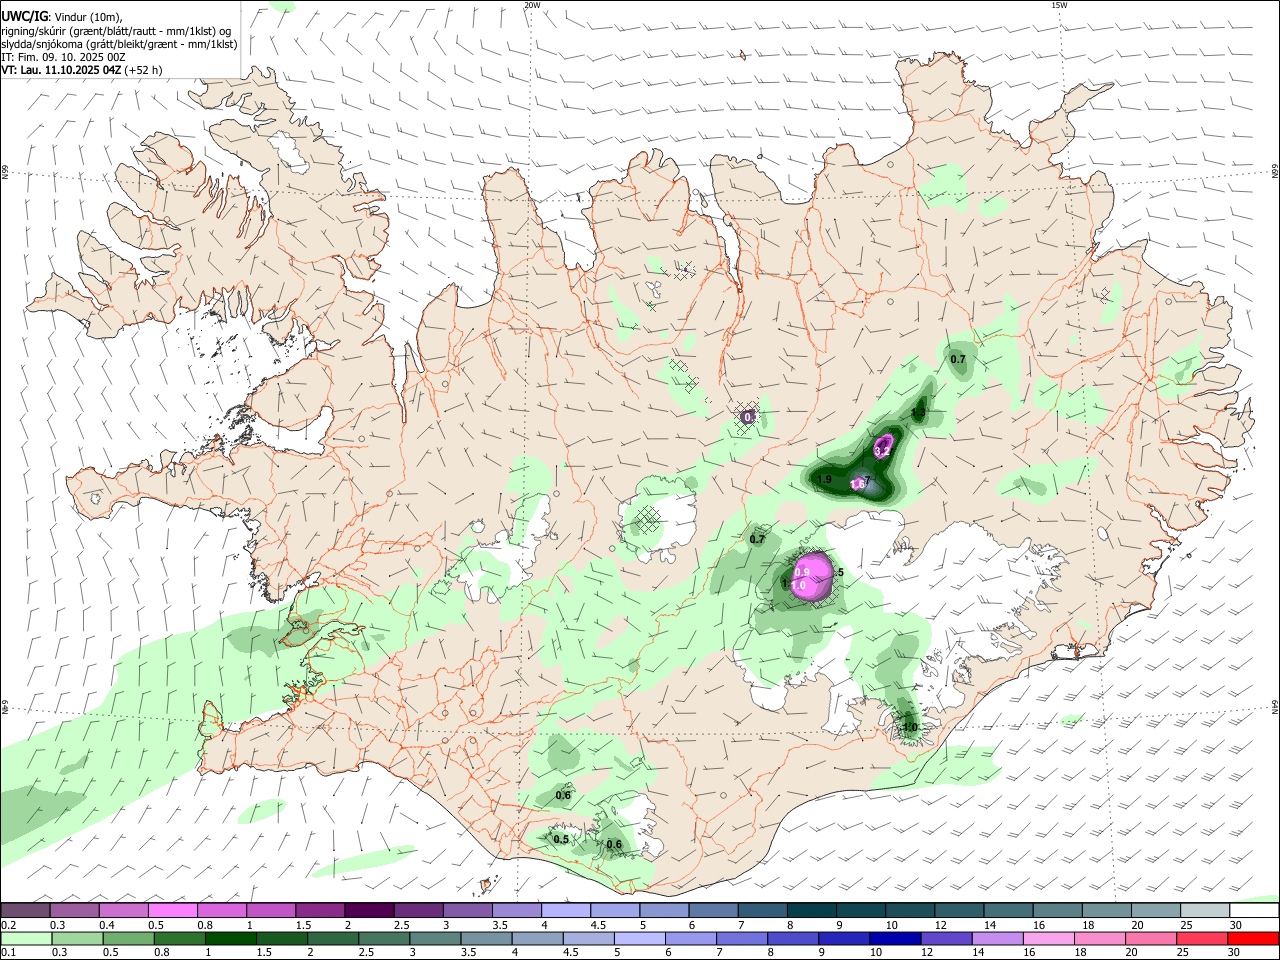Image resolution: width=1280 pixels, height=960 pixels.
Task: Click the 5 value beside the pink blob
Action: (841, 572)
